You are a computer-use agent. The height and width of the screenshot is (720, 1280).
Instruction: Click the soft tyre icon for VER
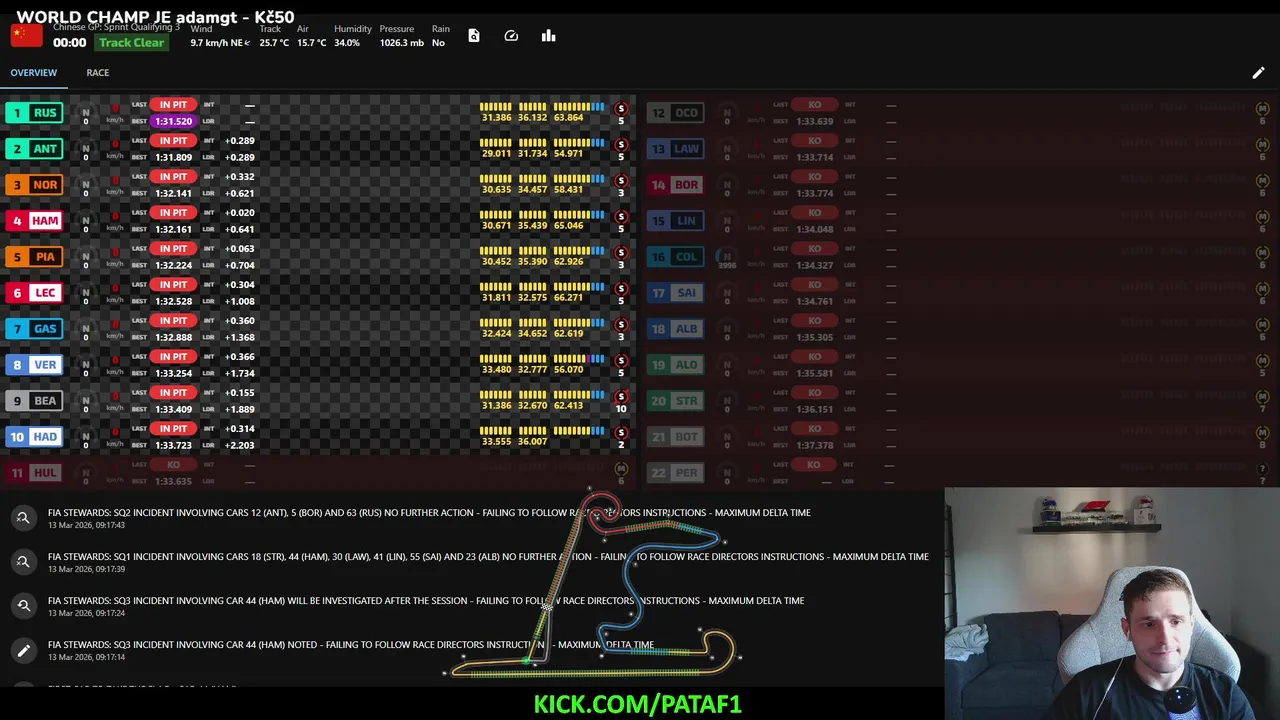[621, 361]
